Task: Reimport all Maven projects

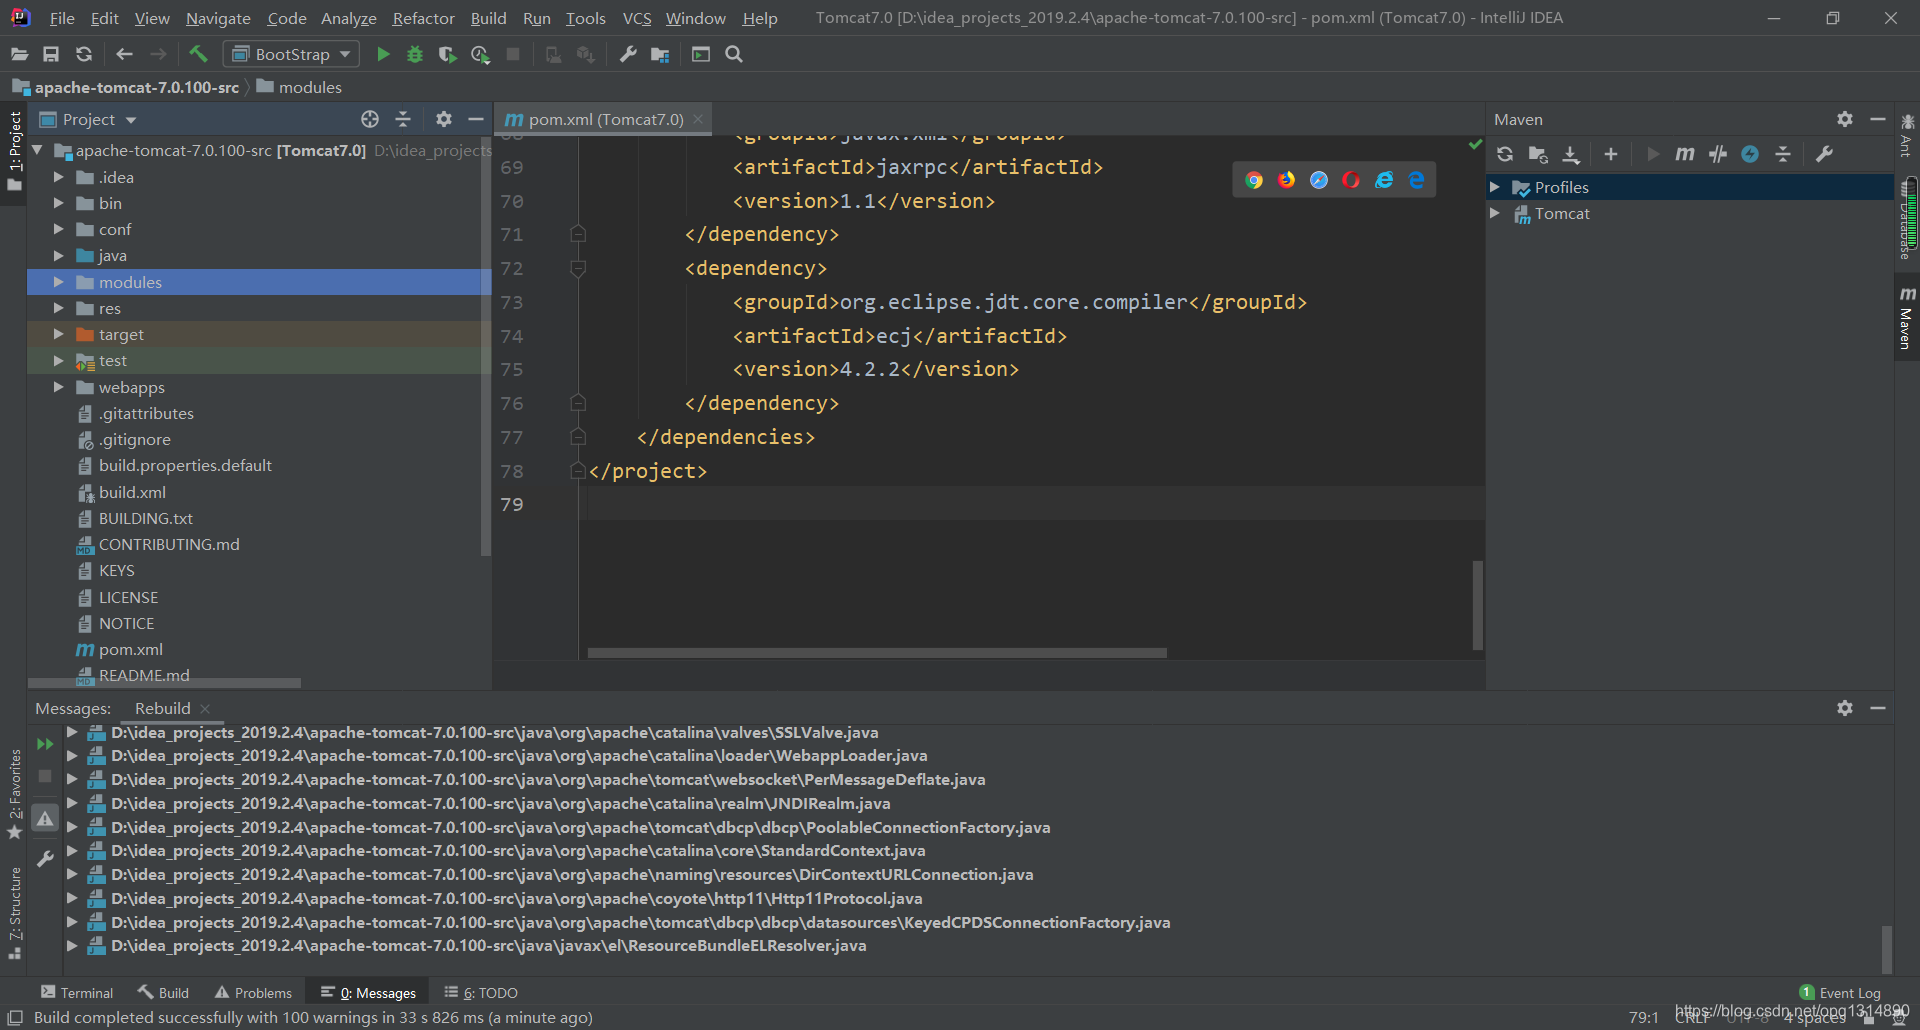Action: point(1505,154)
